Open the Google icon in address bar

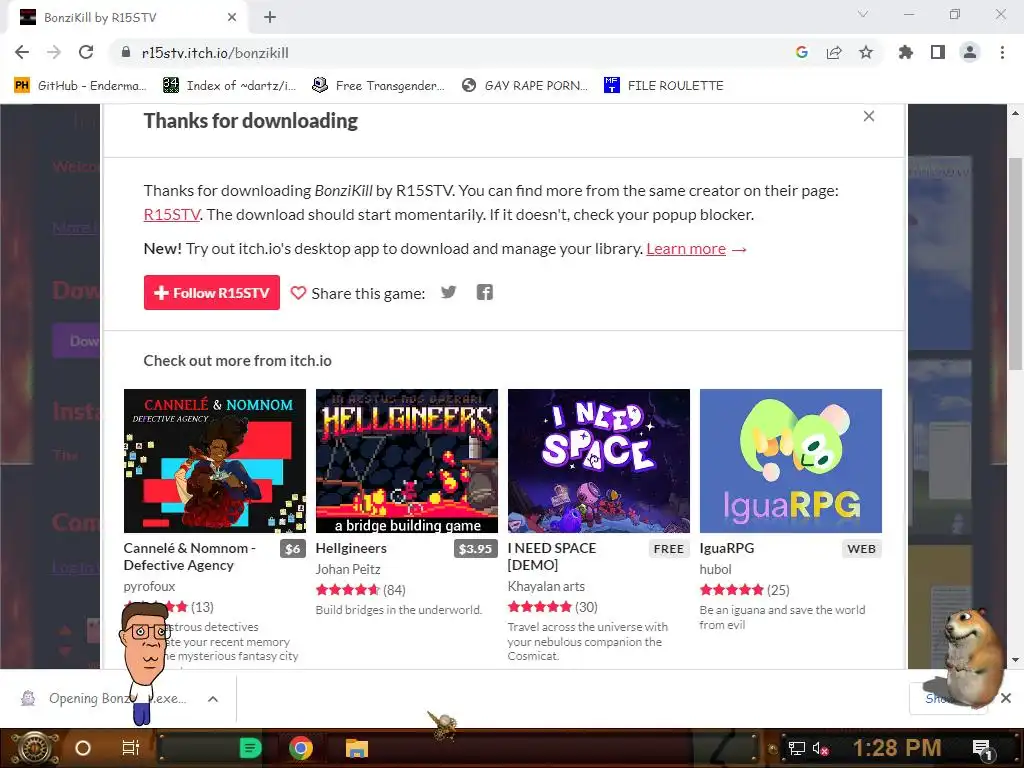[x=802, y=52]
